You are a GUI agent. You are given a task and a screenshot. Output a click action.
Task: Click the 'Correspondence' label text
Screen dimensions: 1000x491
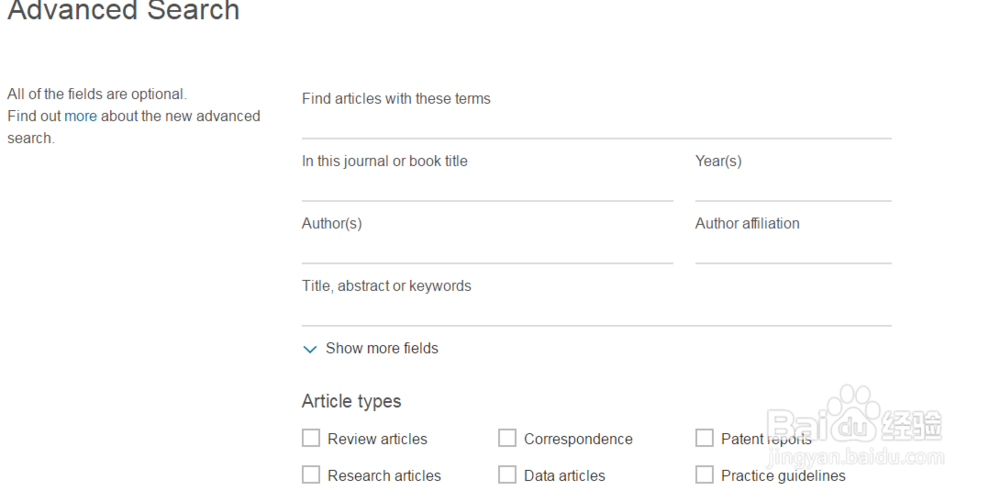click(578, 439)
